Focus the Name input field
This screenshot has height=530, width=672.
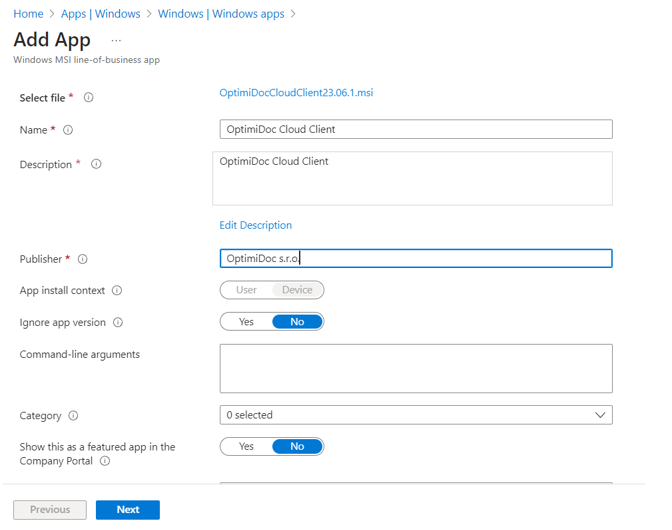coord(416,129)
